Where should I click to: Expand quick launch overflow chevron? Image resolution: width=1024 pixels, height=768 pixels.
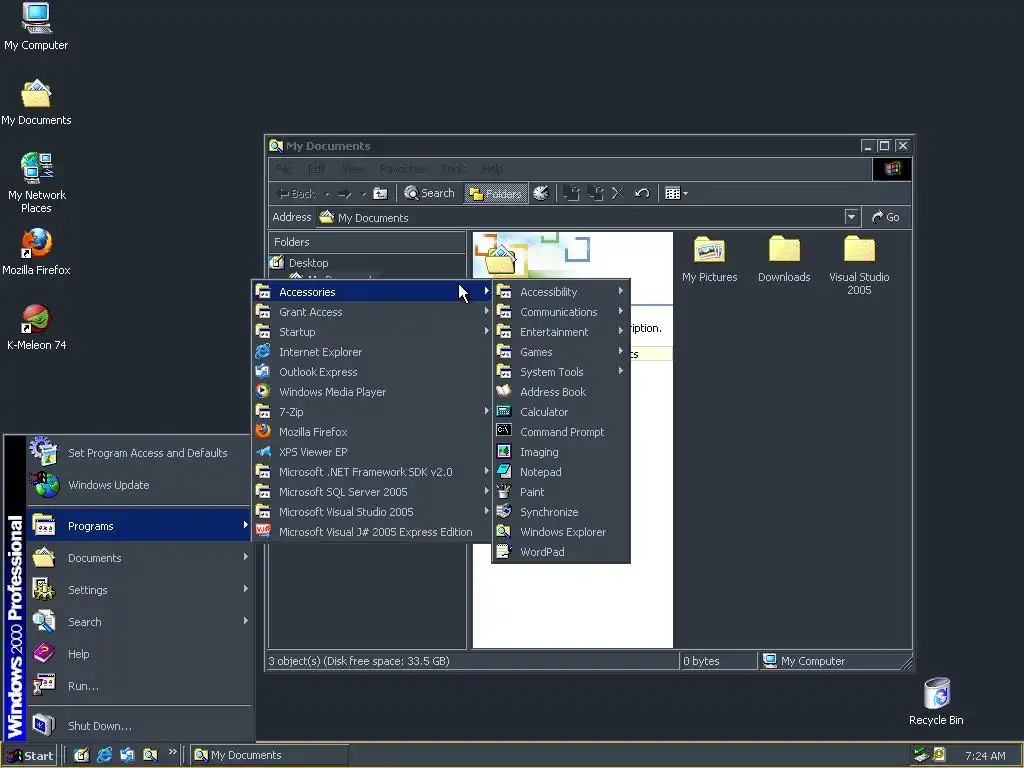click(173, 752)
